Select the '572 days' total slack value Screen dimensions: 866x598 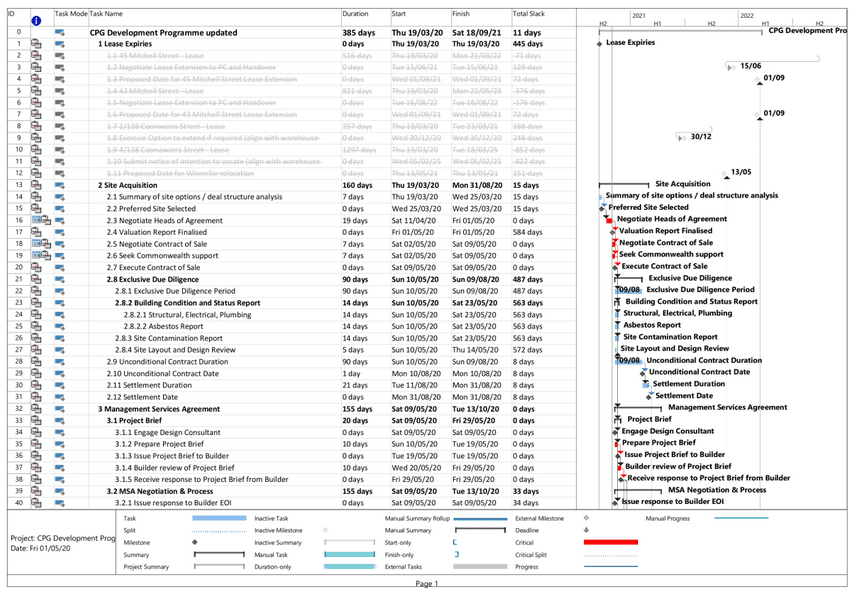[x=527, y=350]
